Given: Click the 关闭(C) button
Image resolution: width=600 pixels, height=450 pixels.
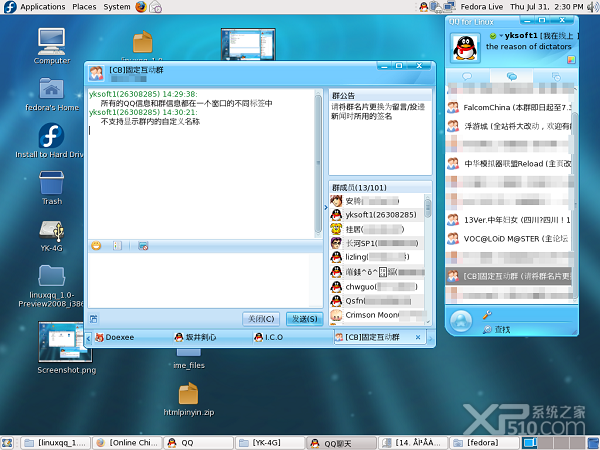Looking at the screenshot, I should (x=261, y=319).
